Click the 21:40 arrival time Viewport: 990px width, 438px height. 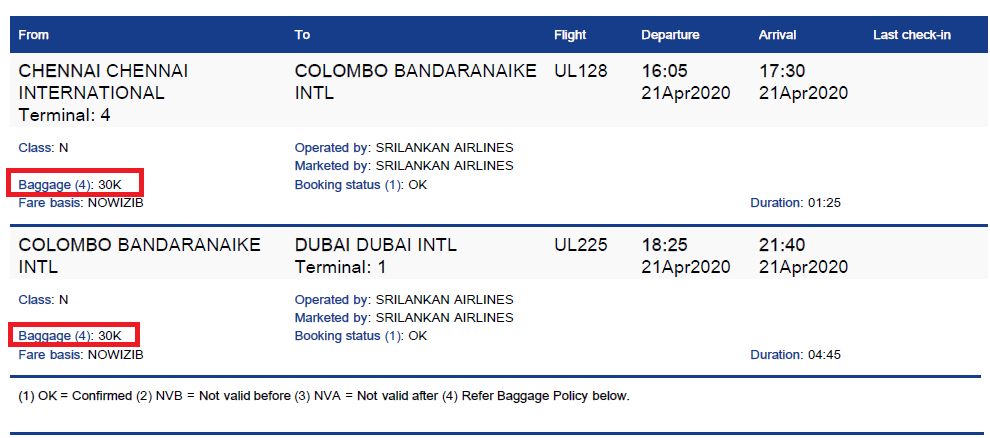pyautogui.click(x=783, y=246)
